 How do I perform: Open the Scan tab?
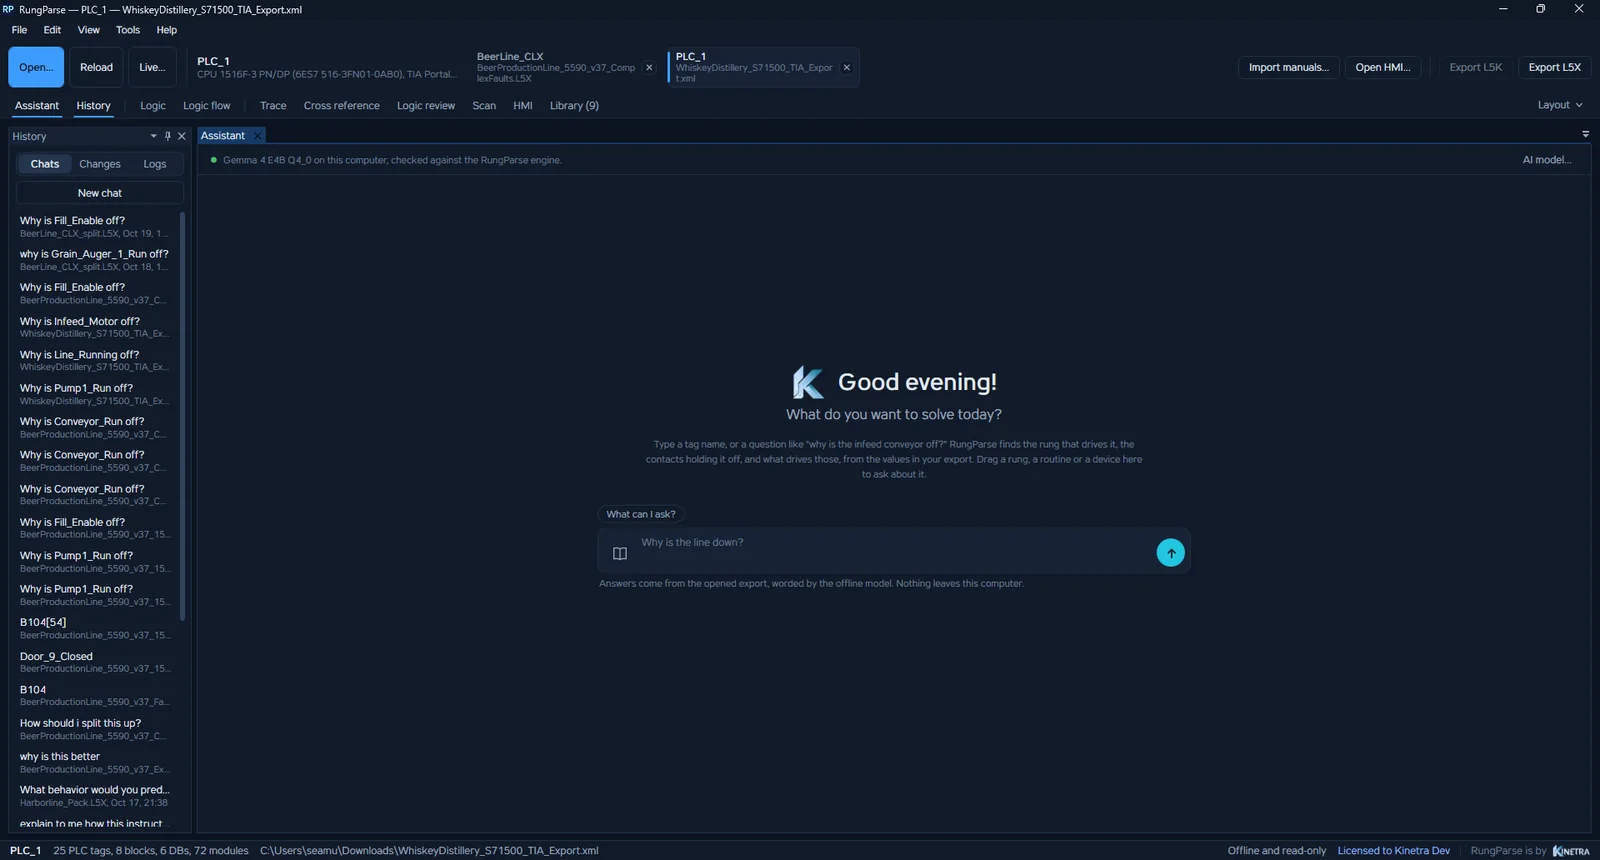click(484, 106)
